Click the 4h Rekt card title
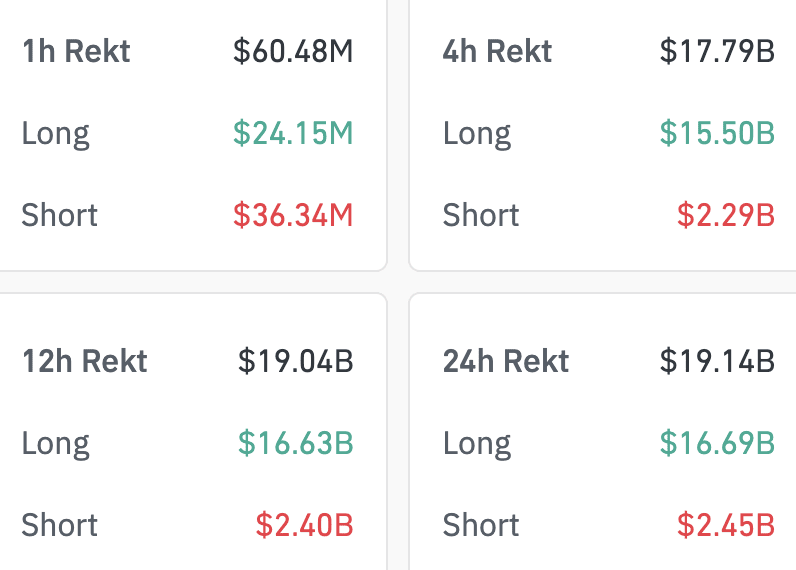The image size is (796, 570). (x=497, y=51)
